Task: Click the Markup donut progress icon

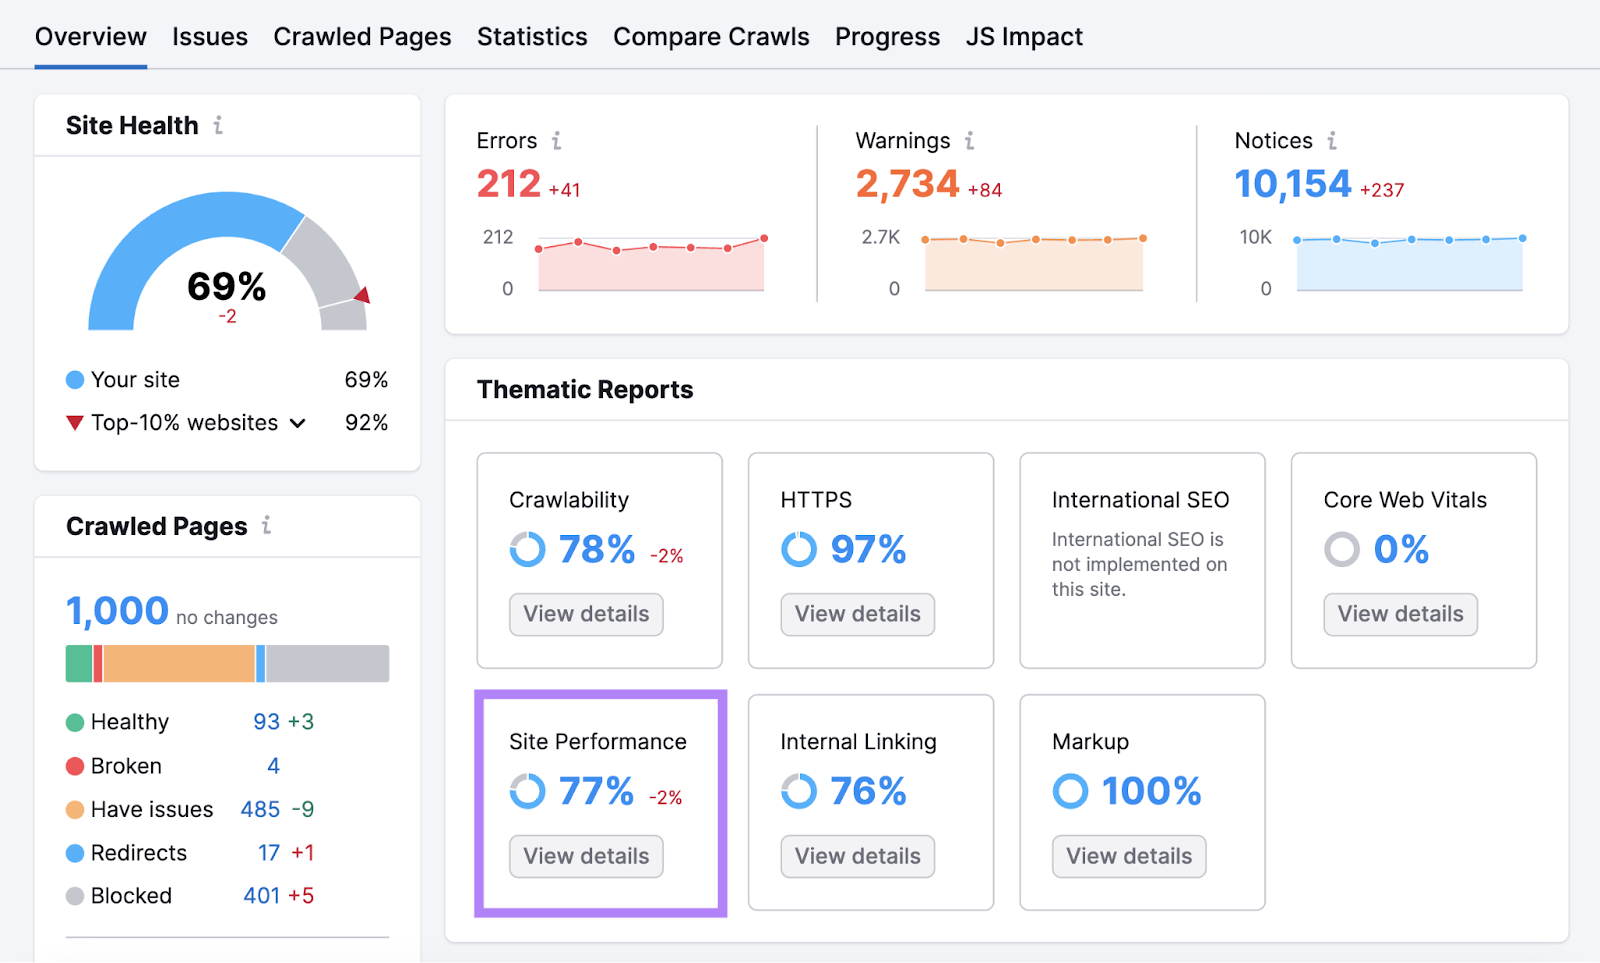Action: [x=1070, y=791]
